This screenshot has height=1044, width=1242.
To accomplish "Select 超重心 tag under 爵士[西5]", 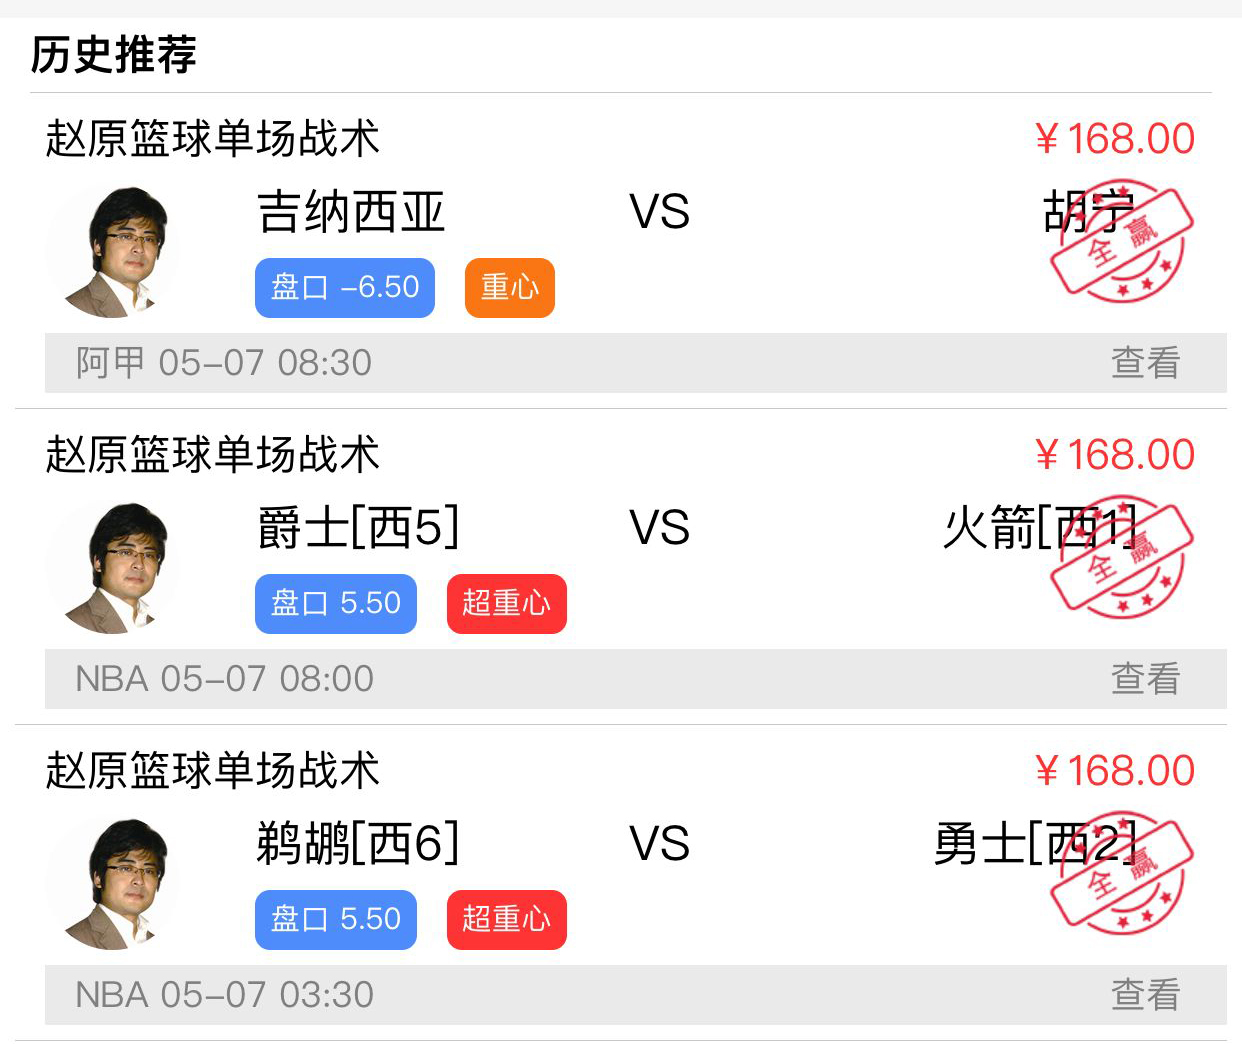I will click(507, 604).
